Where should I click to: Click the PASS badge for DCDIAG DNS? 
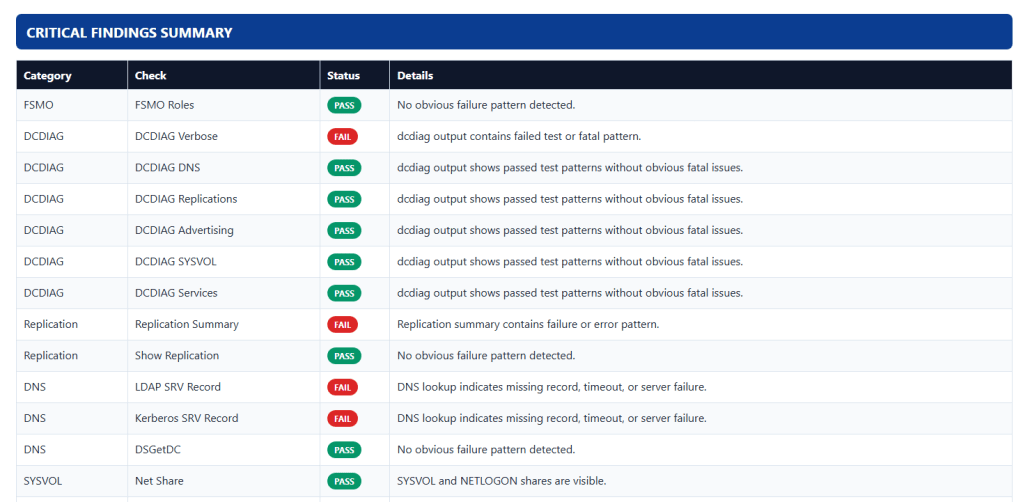click(344, 168)
